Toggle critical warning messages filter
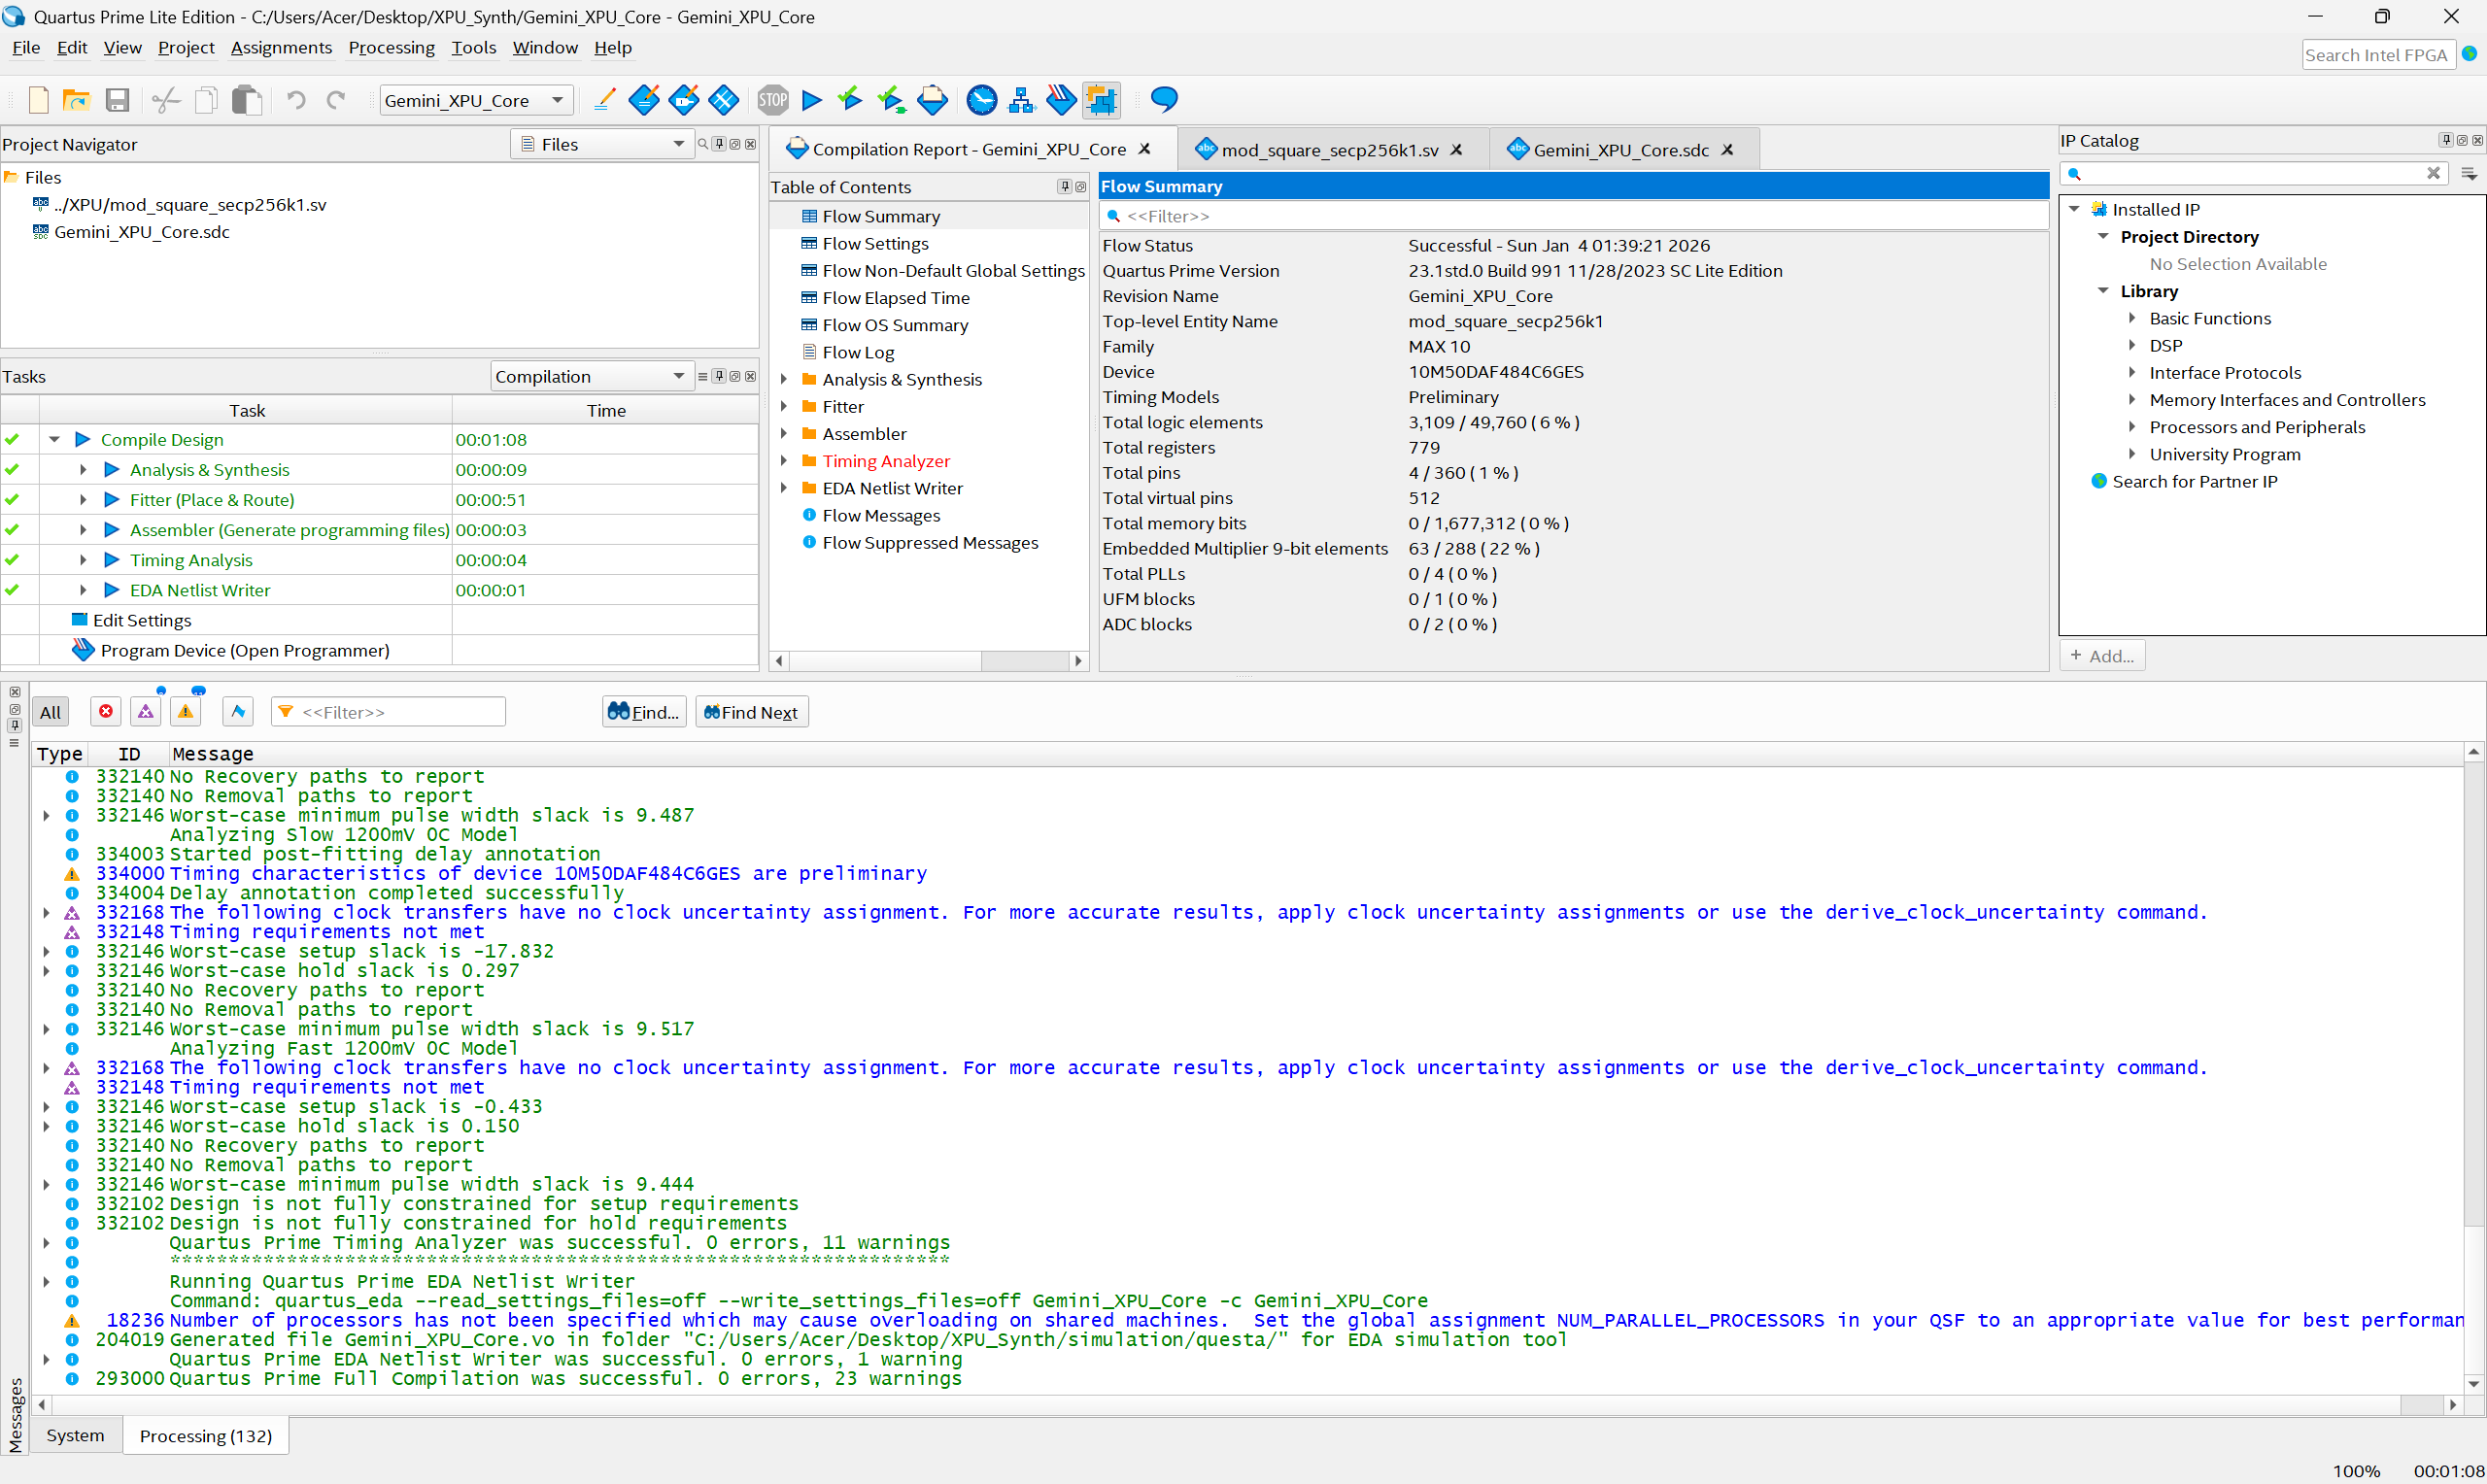Image resolution: width=2487 pixels, height=1484 pixels. 146,712
